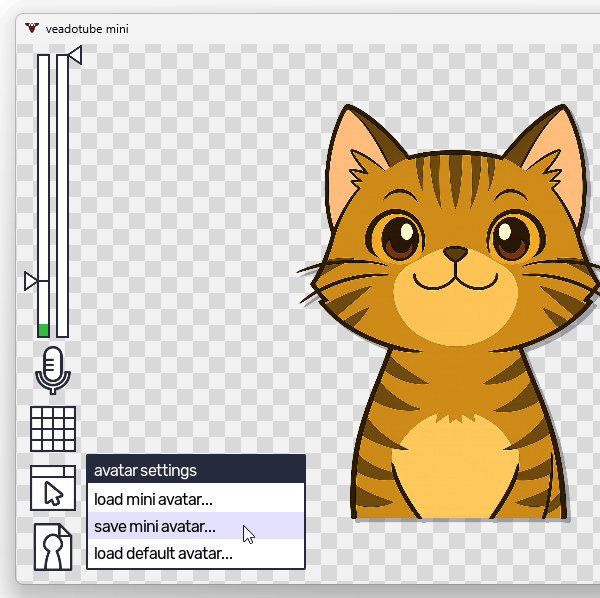Select 'load default avatar...' option
Image resolution: width=600 pixels, height=598 pixels.
(x=196, y=553)
